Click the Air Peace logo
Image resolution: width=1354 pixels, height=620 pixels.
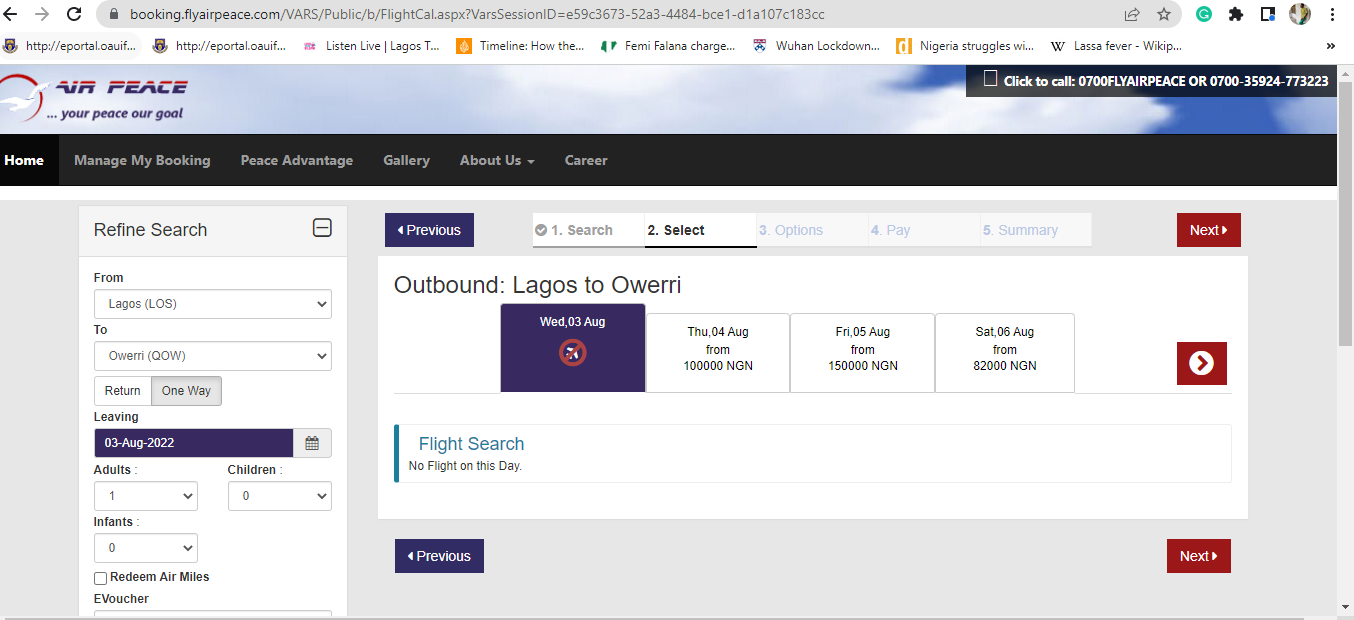94,98
